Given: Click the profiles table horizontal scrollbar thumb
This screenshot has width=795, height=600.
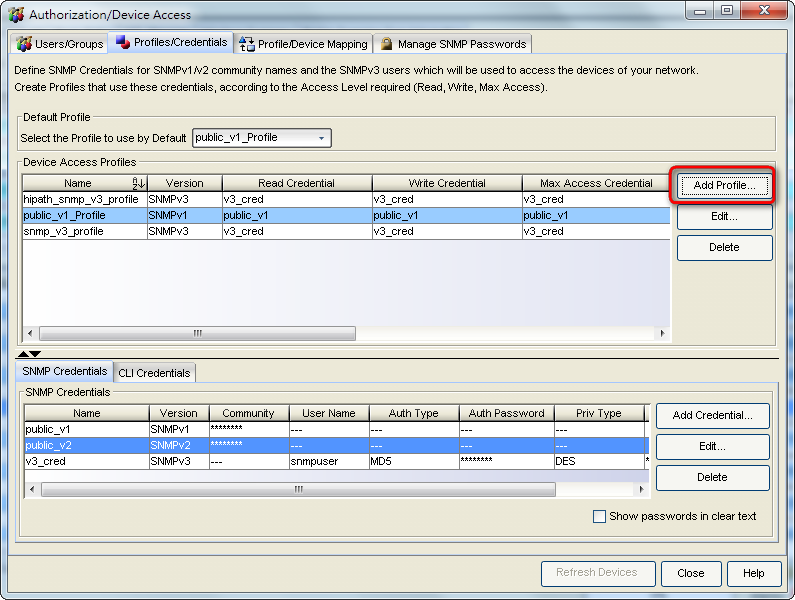Looking at the screenshot, I should (x=197, y=333).
